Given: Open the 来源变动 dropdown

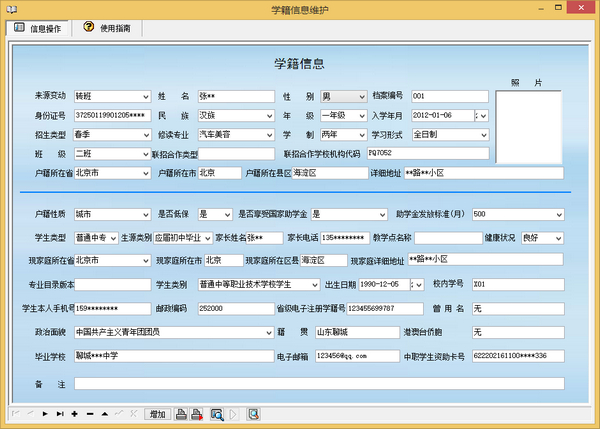Looking at the screenshot, I should point(146,97).
